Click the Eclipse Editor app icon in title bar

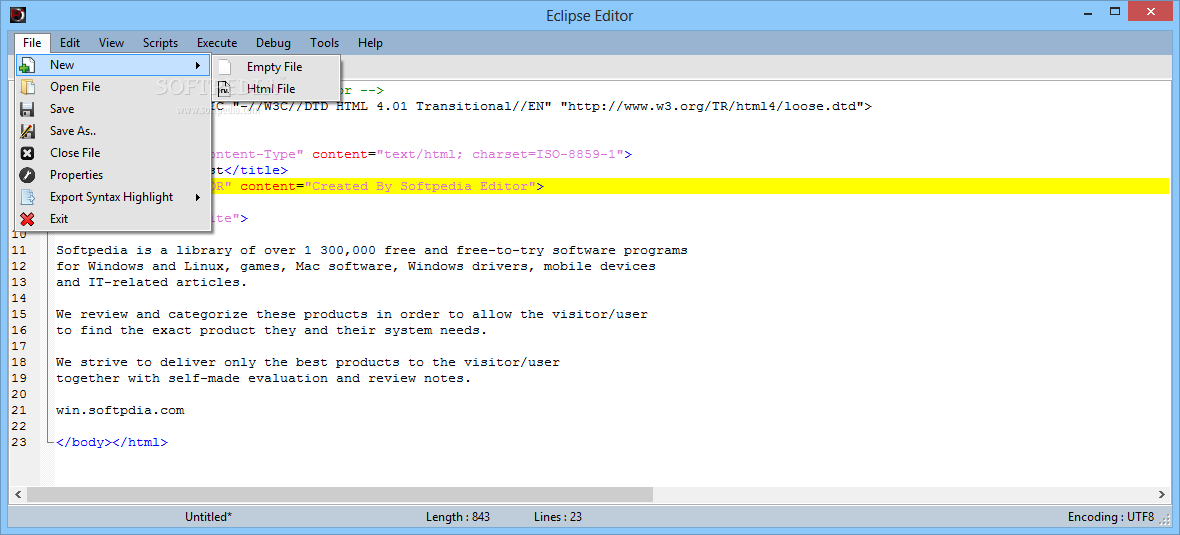(17, 14)
